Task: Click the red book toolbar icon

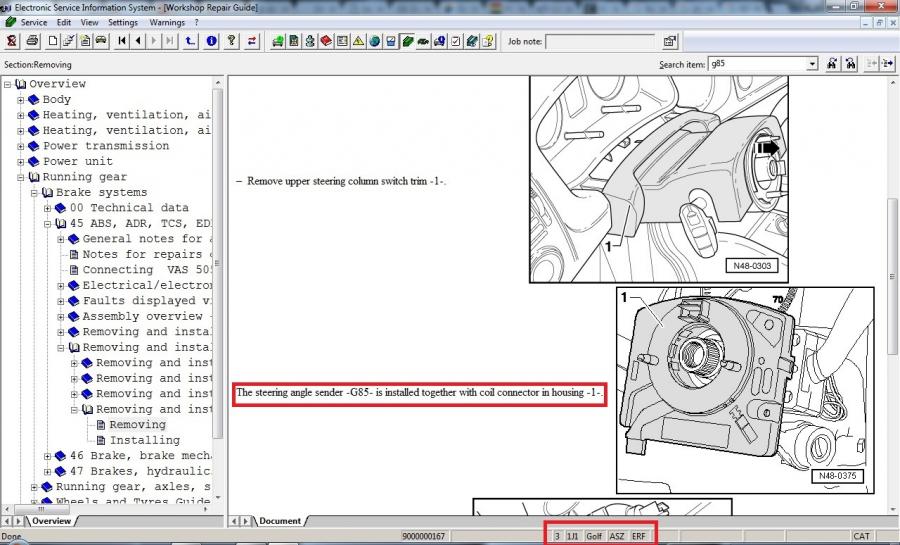Action: [326, 41]
